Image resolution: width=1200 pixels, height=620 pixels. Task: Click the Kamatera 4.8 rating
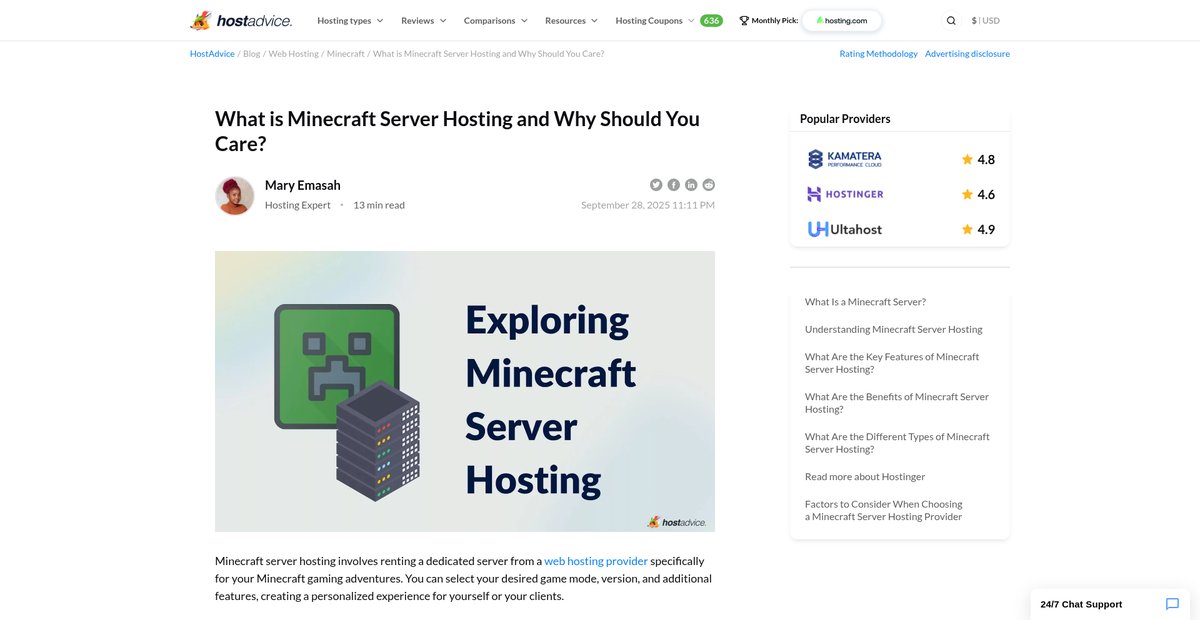pos(978,159)
